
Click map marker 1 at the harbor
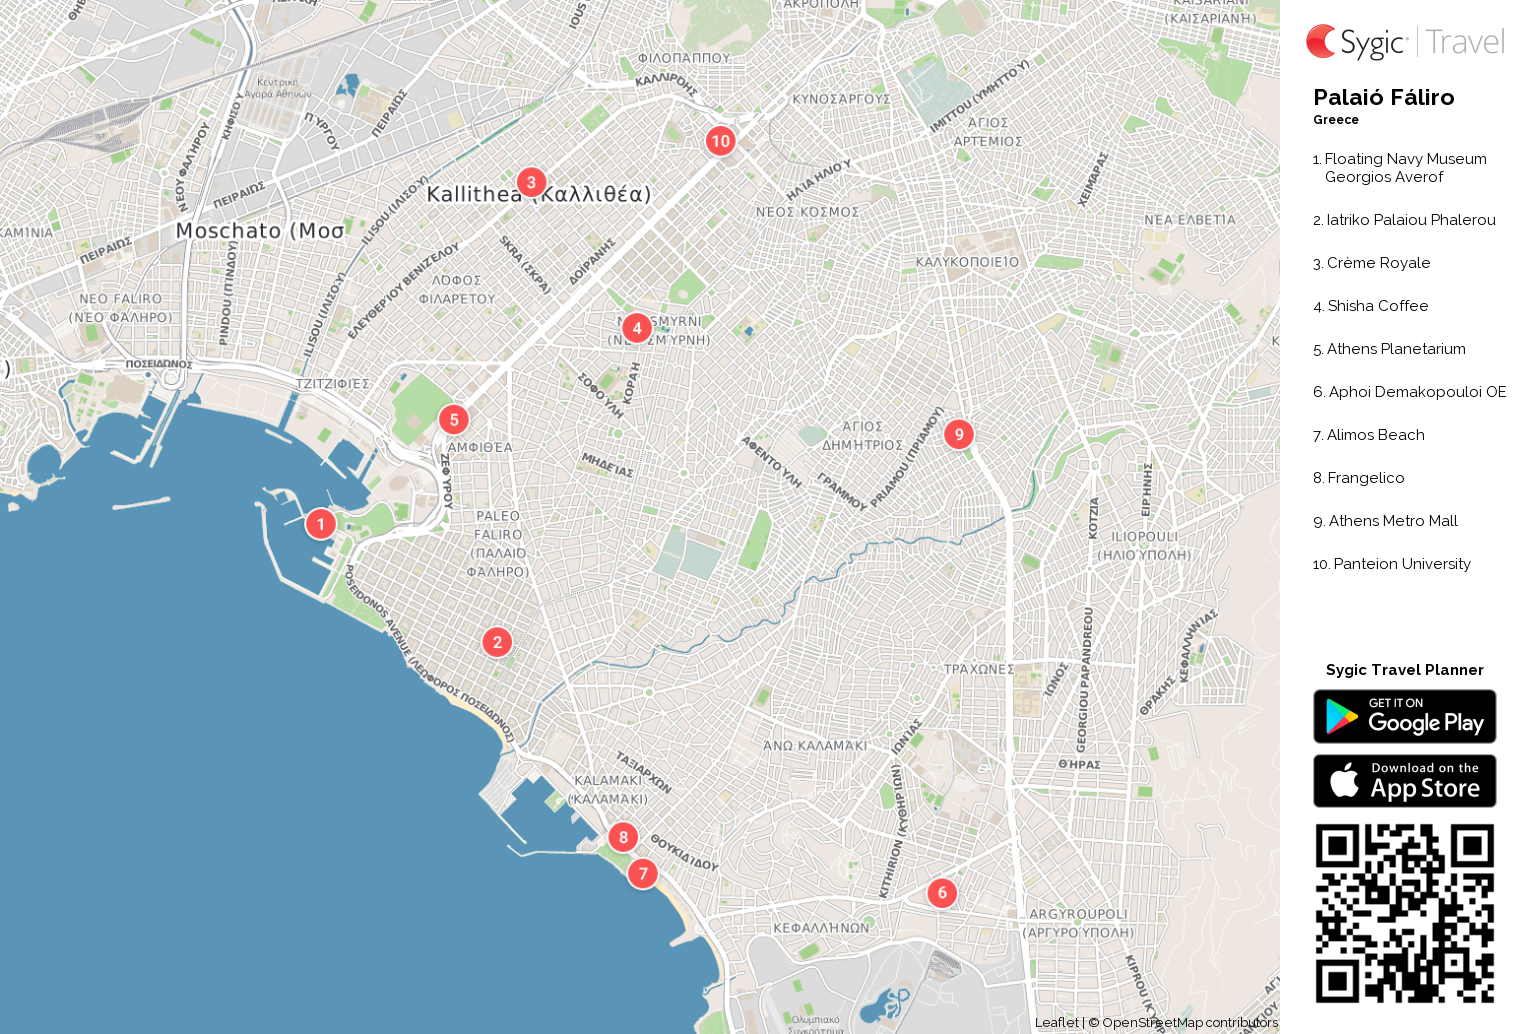tap(320, 523)
